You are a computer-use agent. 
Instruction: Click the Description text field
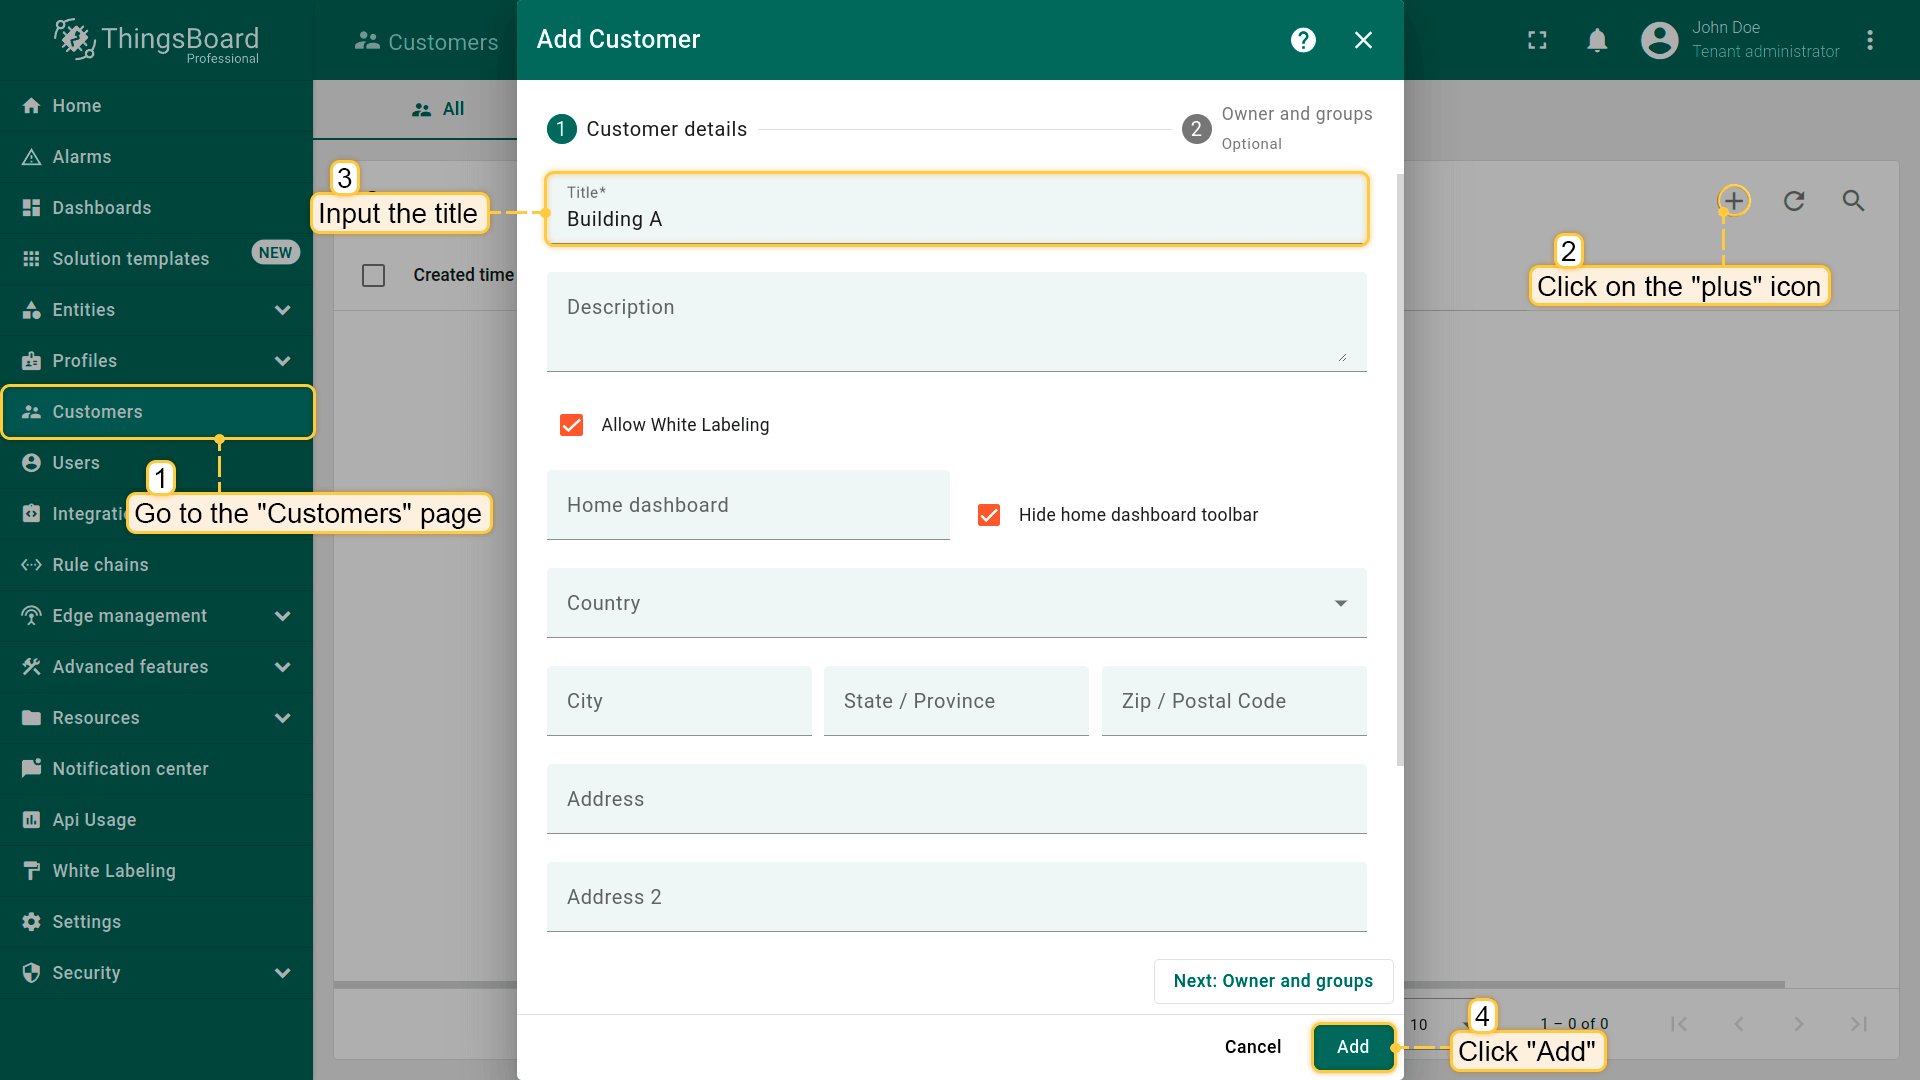tap(955, 322)
